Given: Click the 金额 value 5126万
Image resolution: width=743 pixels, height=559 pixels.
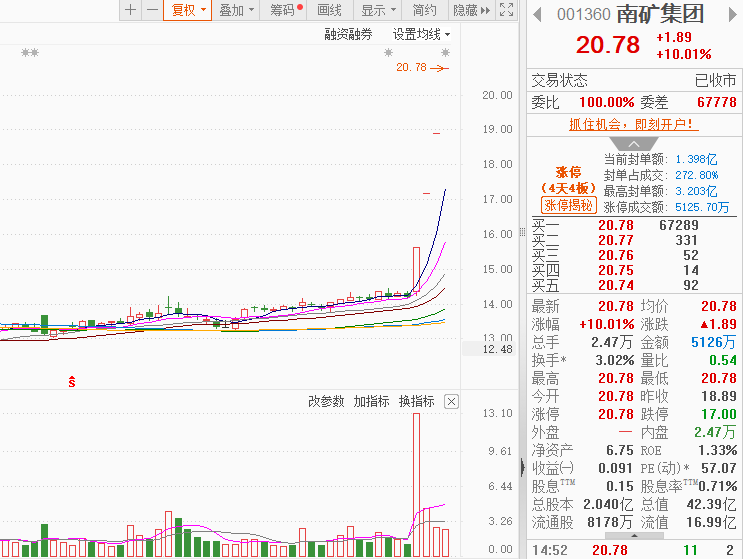Looking at the screenshot, I should (714, 342).
